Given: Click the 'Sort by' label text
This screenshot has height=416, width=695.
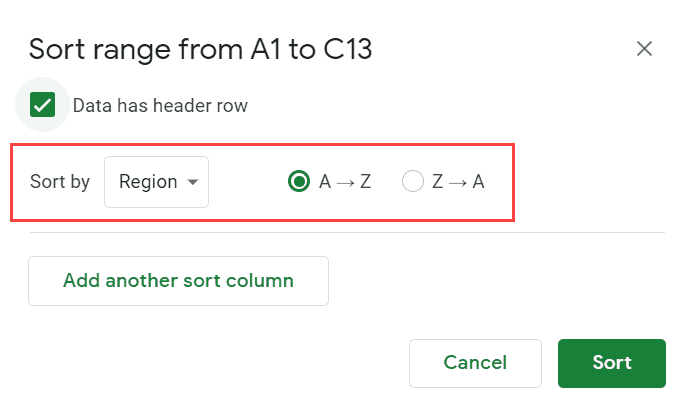Looking at the screenshot, I should point(60,182).
